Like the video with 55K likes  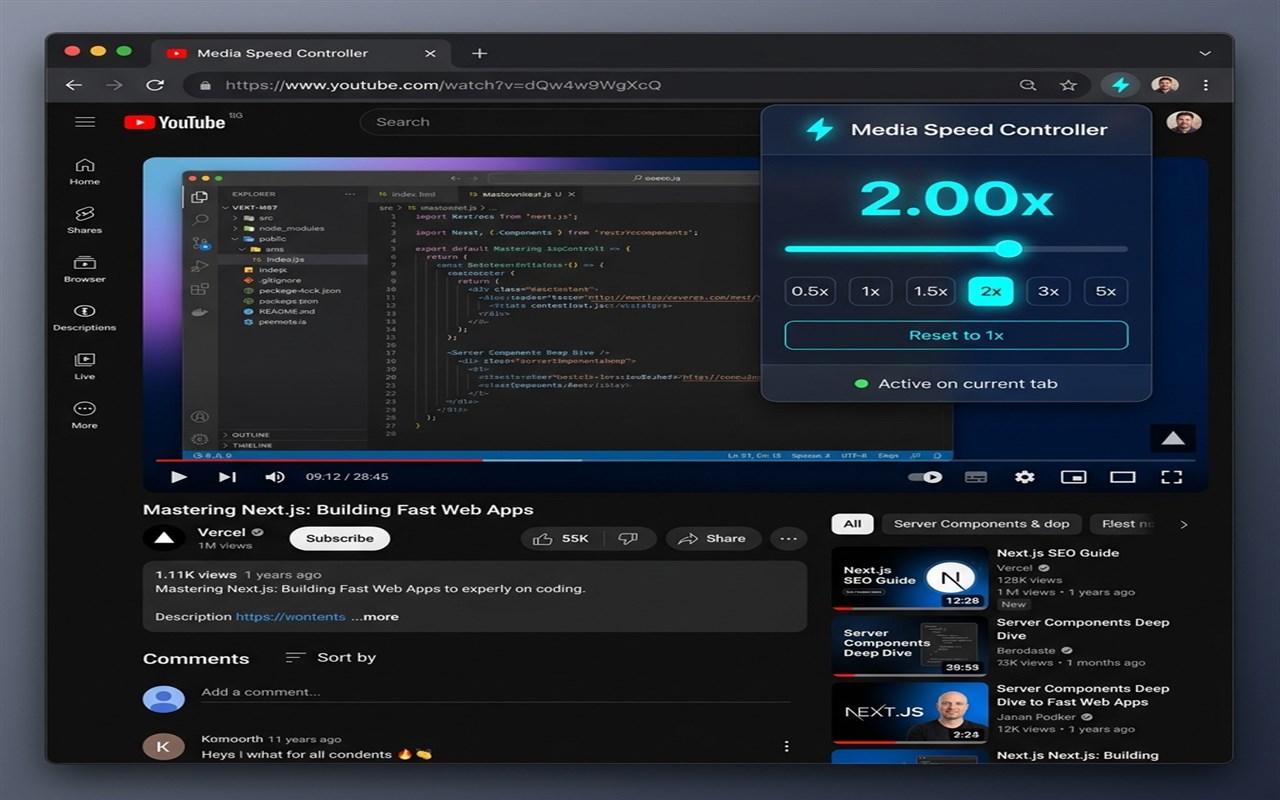561,538
